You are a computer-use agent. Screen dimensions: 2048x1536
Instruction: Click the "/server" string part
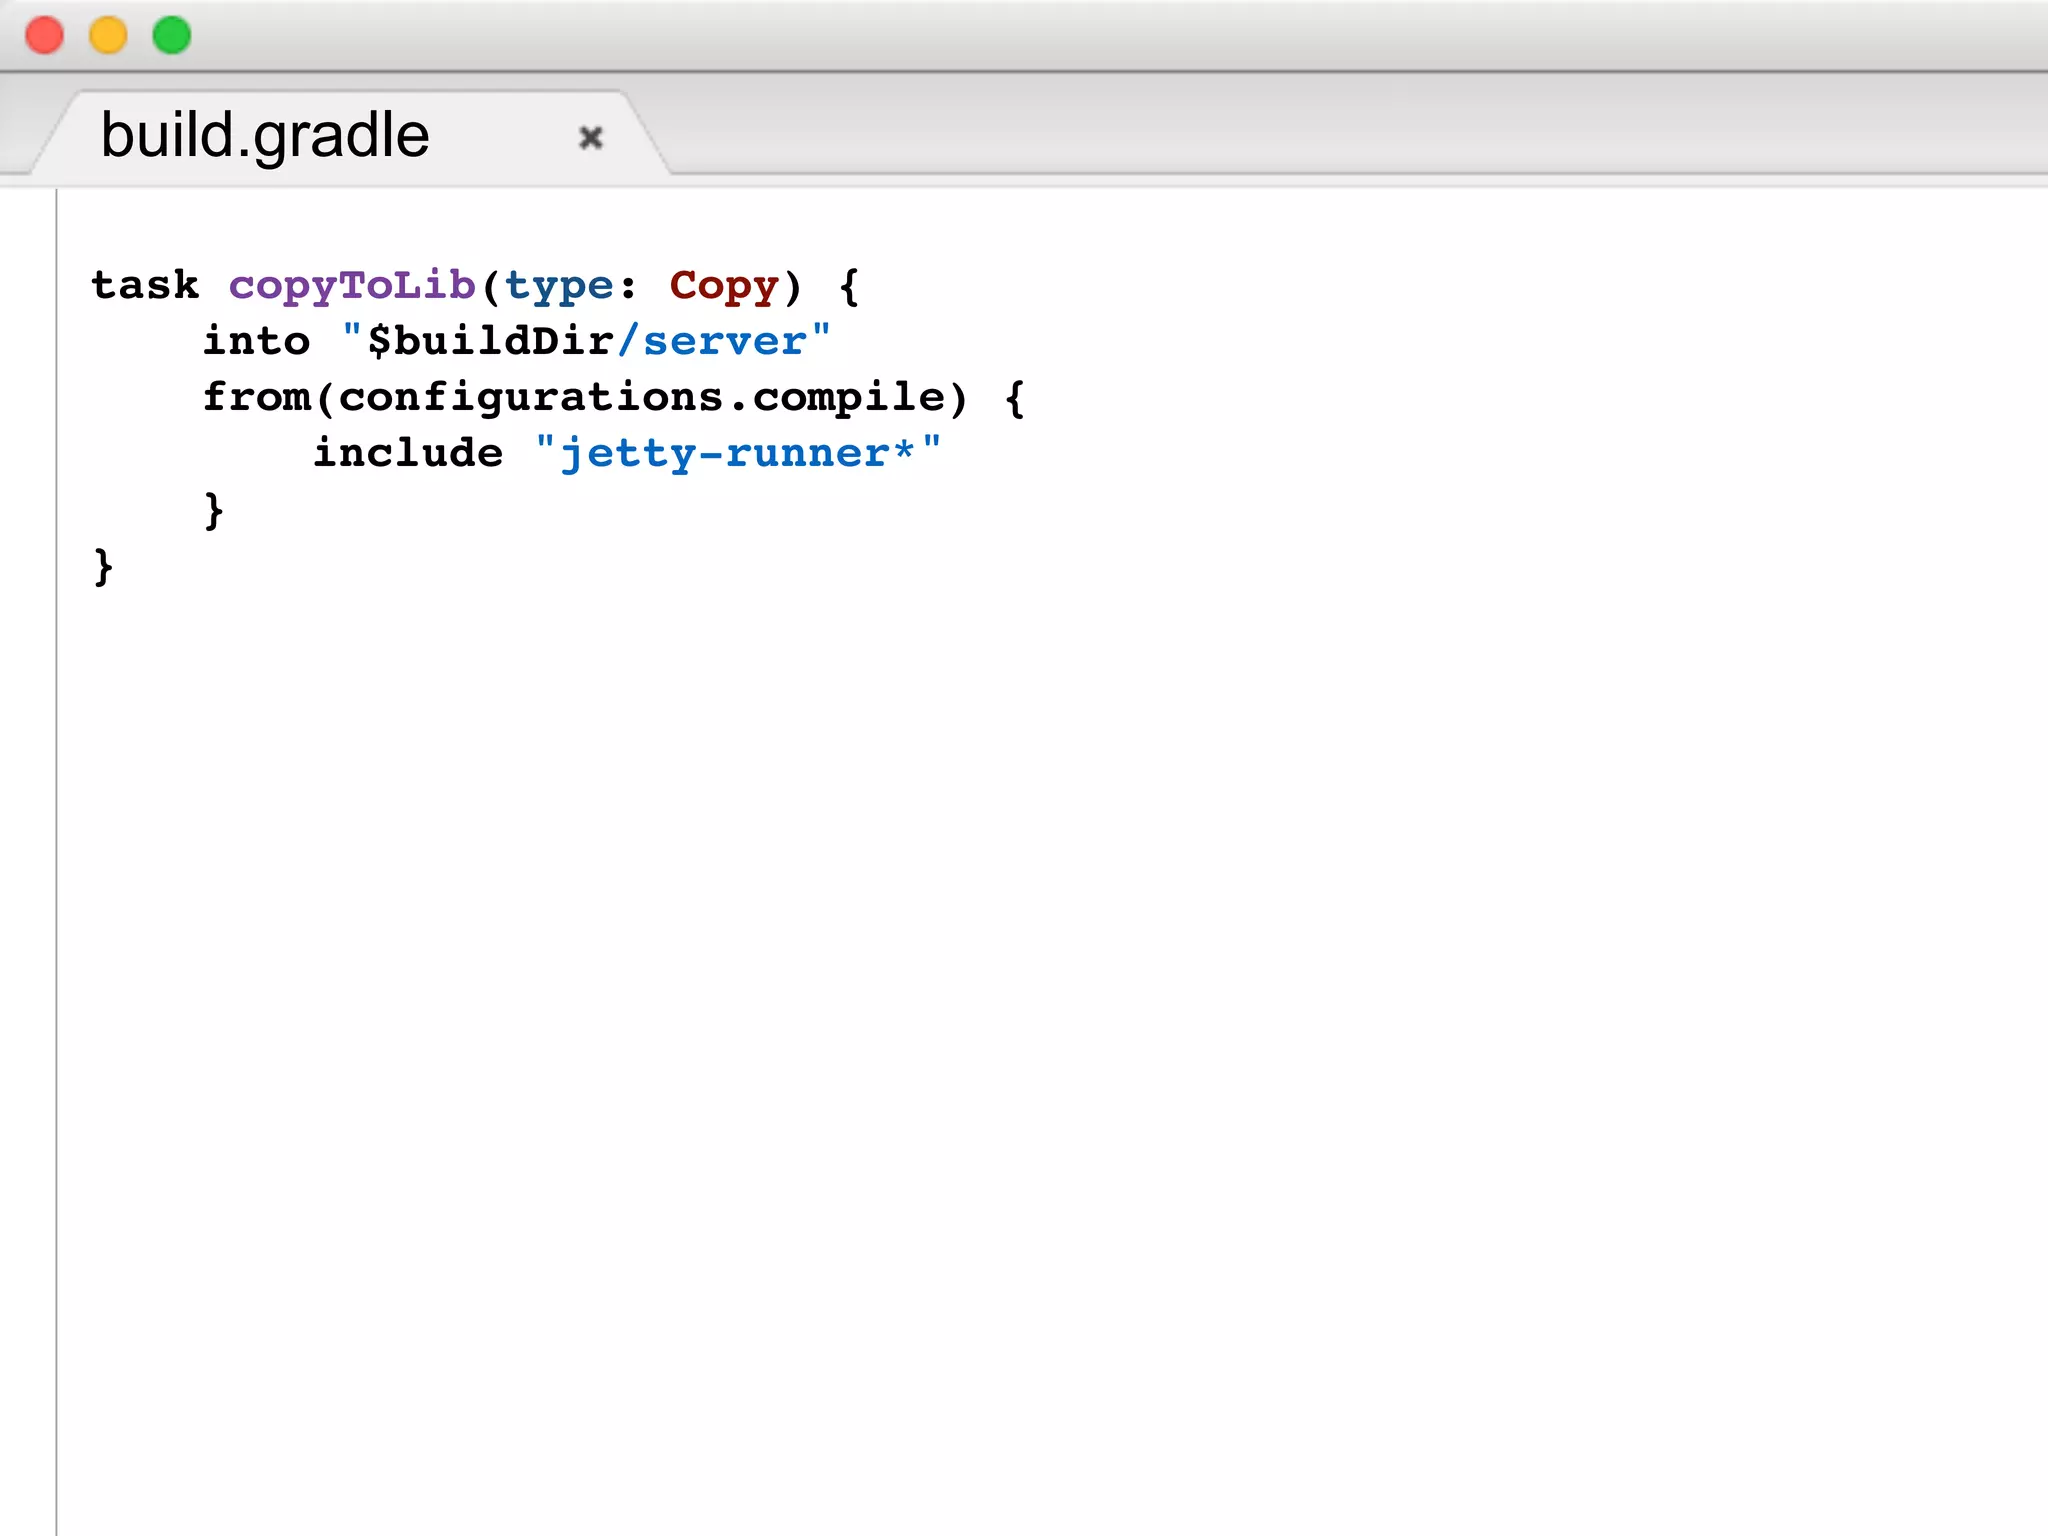click(712, 342)
